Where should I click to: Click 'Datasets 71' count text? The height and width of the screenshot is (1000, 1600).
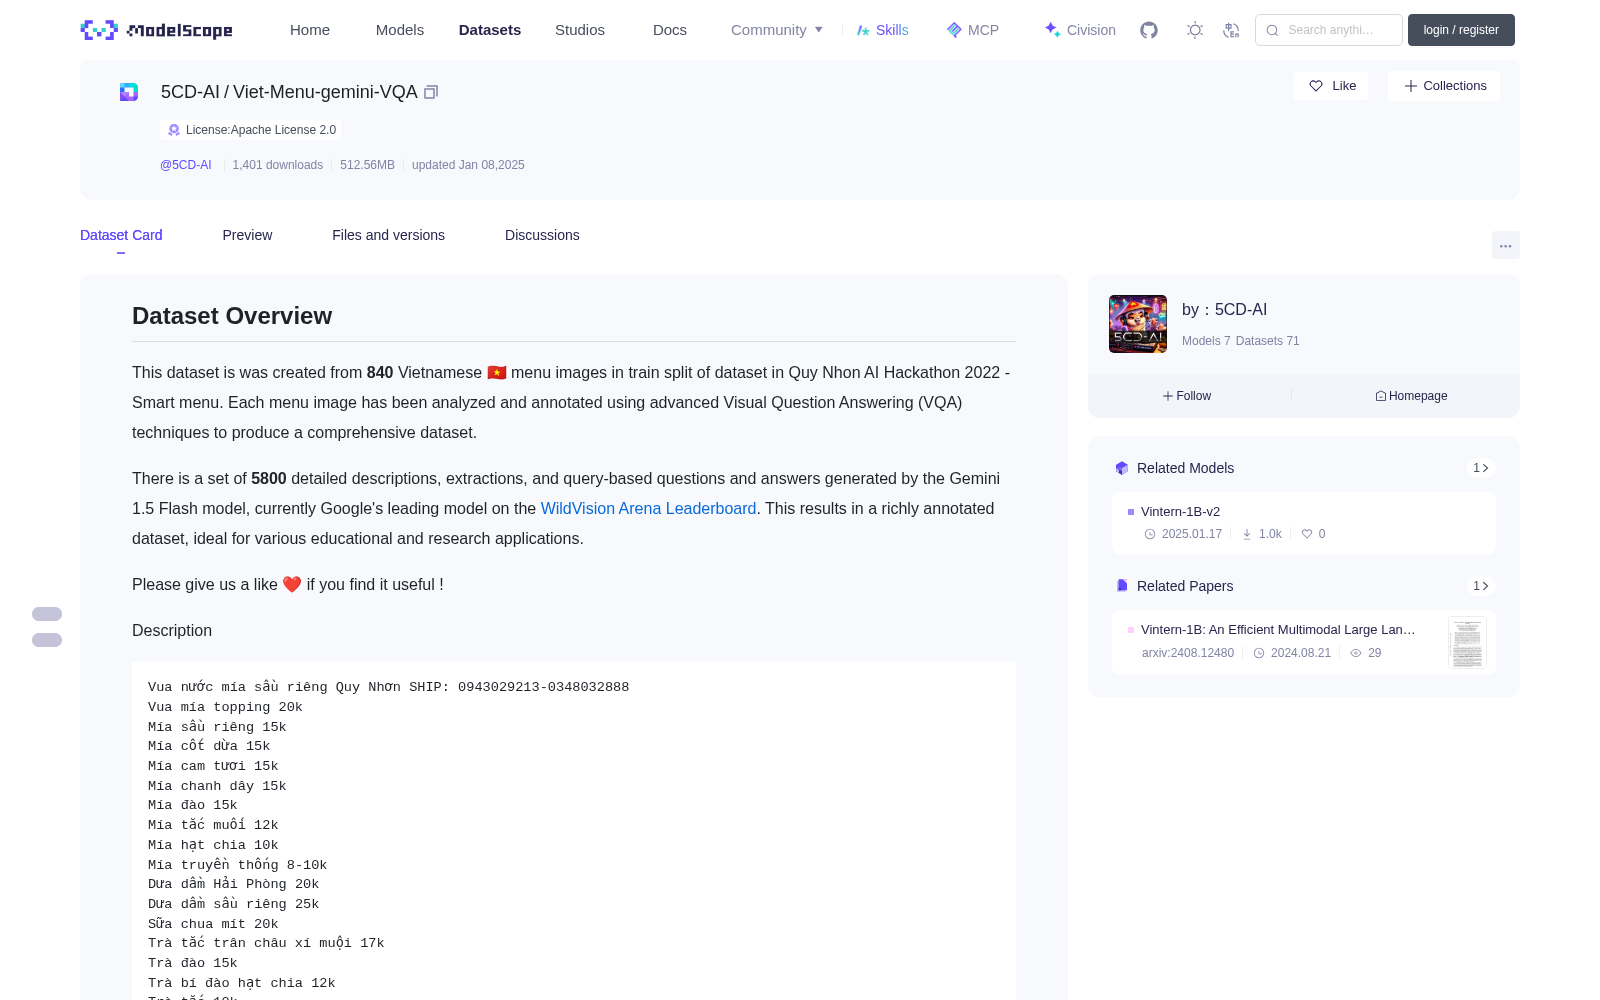[1268, 341]
